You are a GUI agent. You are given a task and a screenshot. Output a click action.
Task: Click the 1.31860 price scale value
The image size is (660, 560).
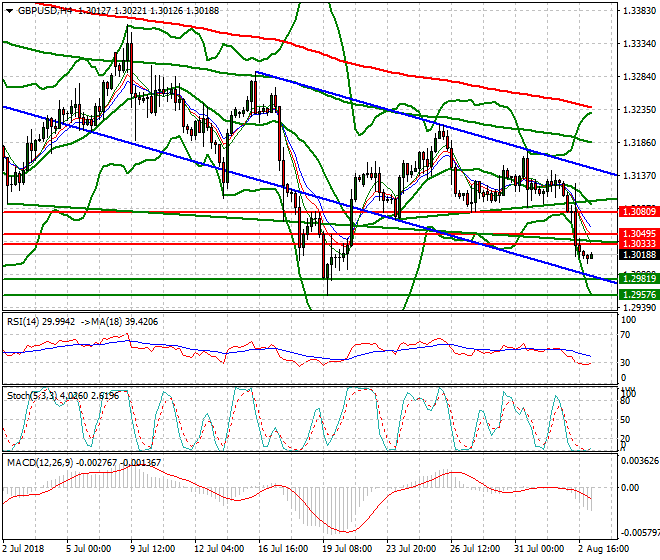point(639,143)
